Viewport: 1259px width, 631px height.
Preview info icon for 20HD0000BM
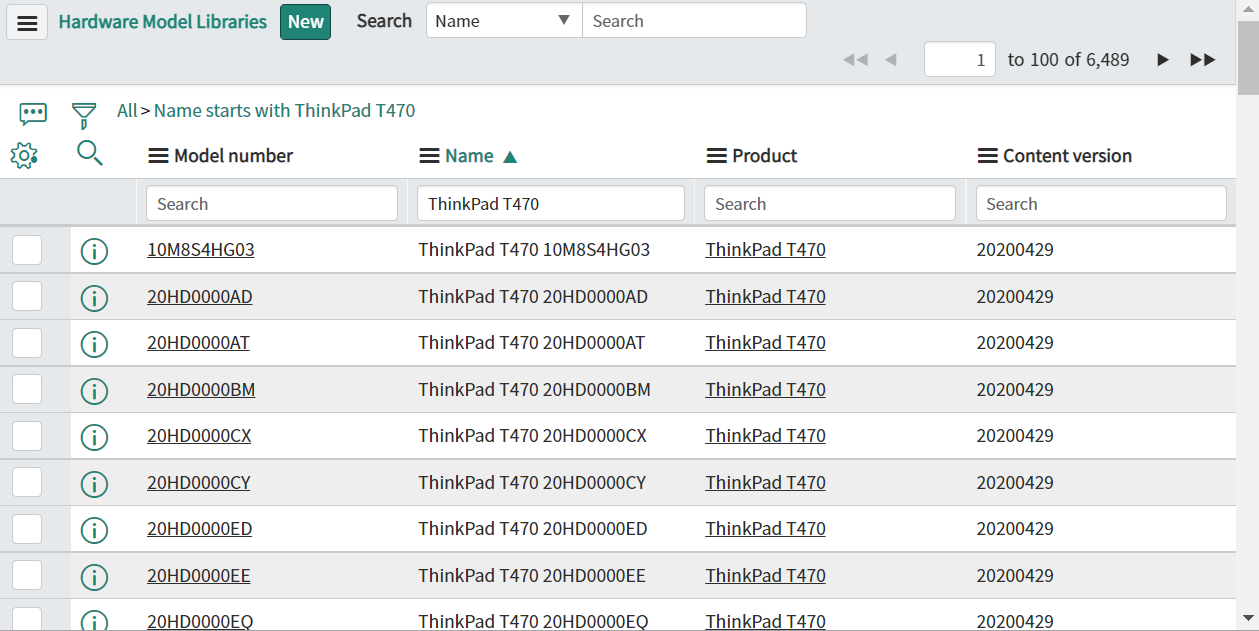(x=94, y=390)
